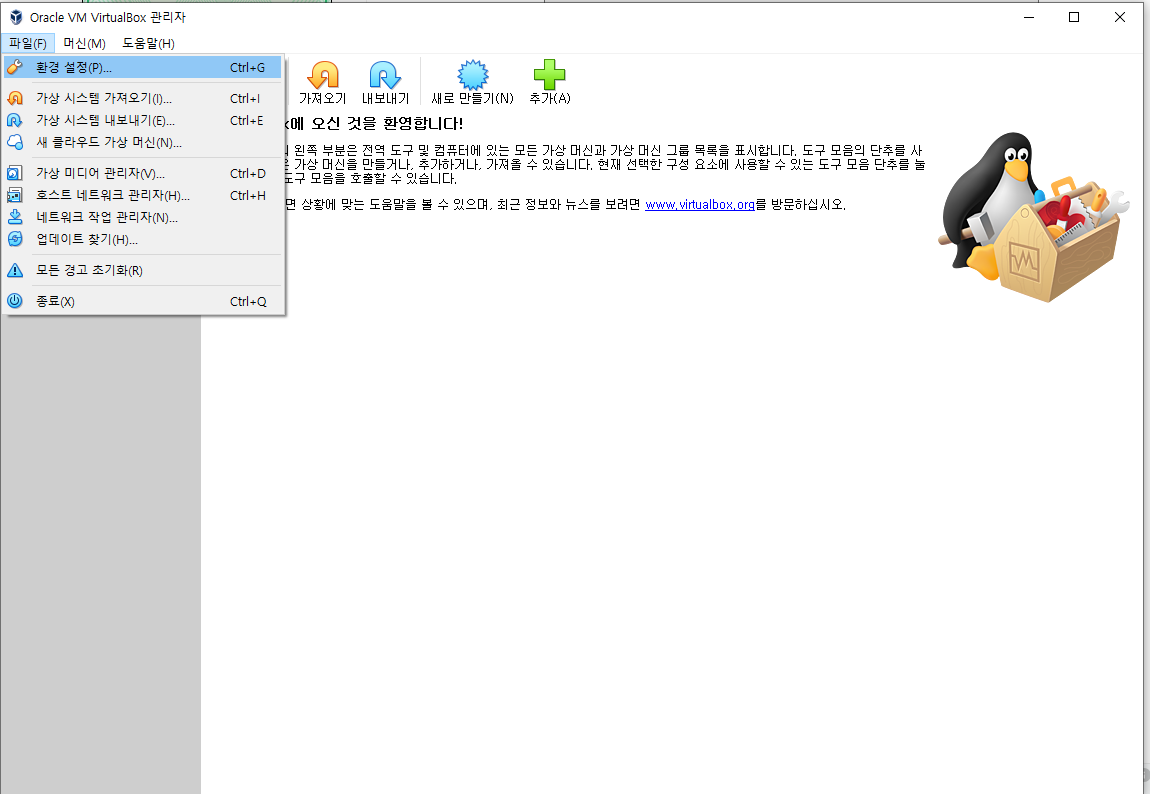
Task: Open the 머신(M) menu
Action: click(84, 43)
